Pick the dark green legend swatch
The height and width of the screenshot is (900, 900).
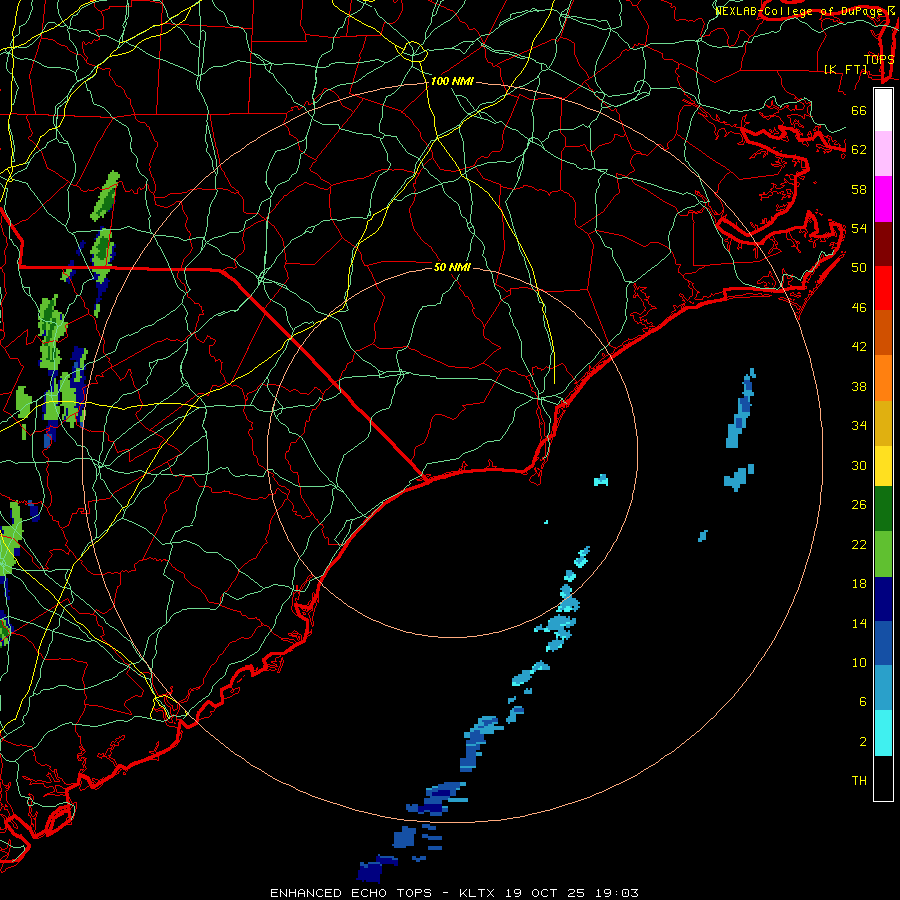(x=883, y=509)
